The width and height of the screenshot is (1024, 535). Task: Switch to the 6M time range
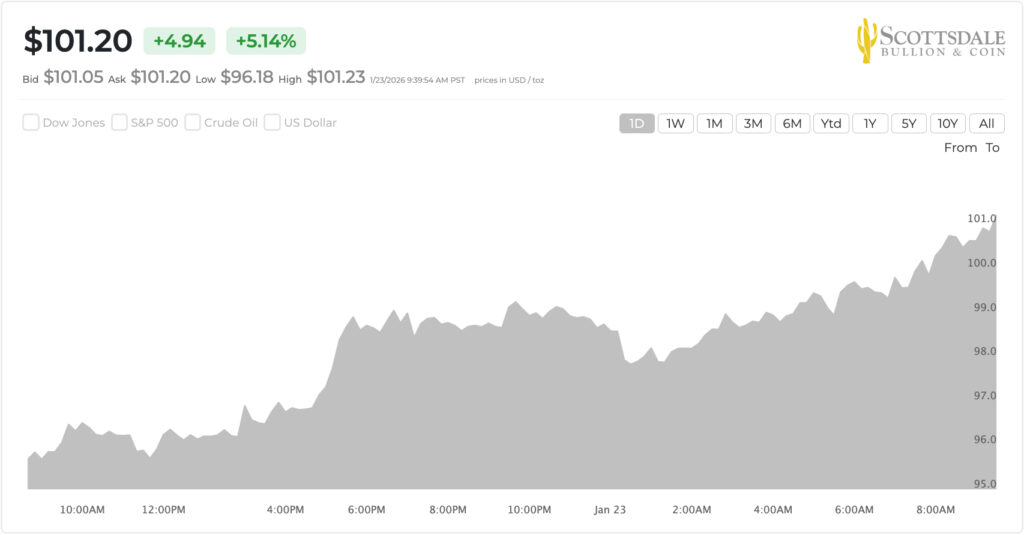pyautogui.click(x=792, y=123)
